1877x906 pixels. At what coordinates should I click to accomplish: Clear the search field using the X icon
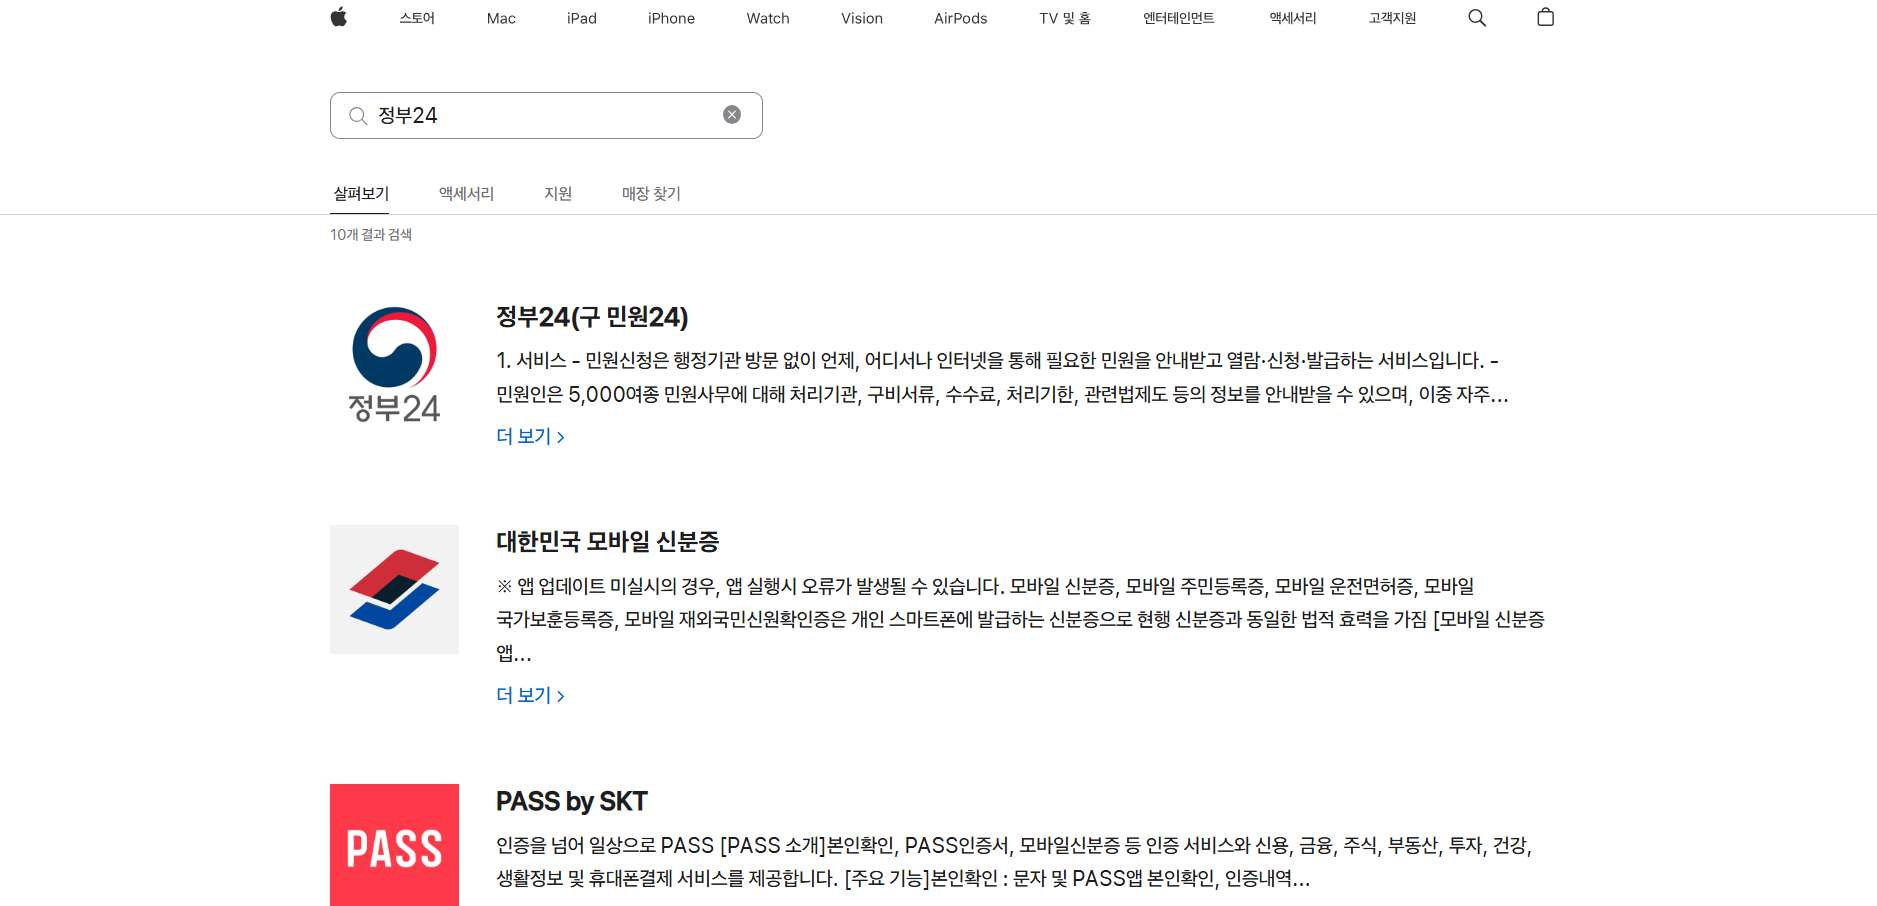point(732,114)
